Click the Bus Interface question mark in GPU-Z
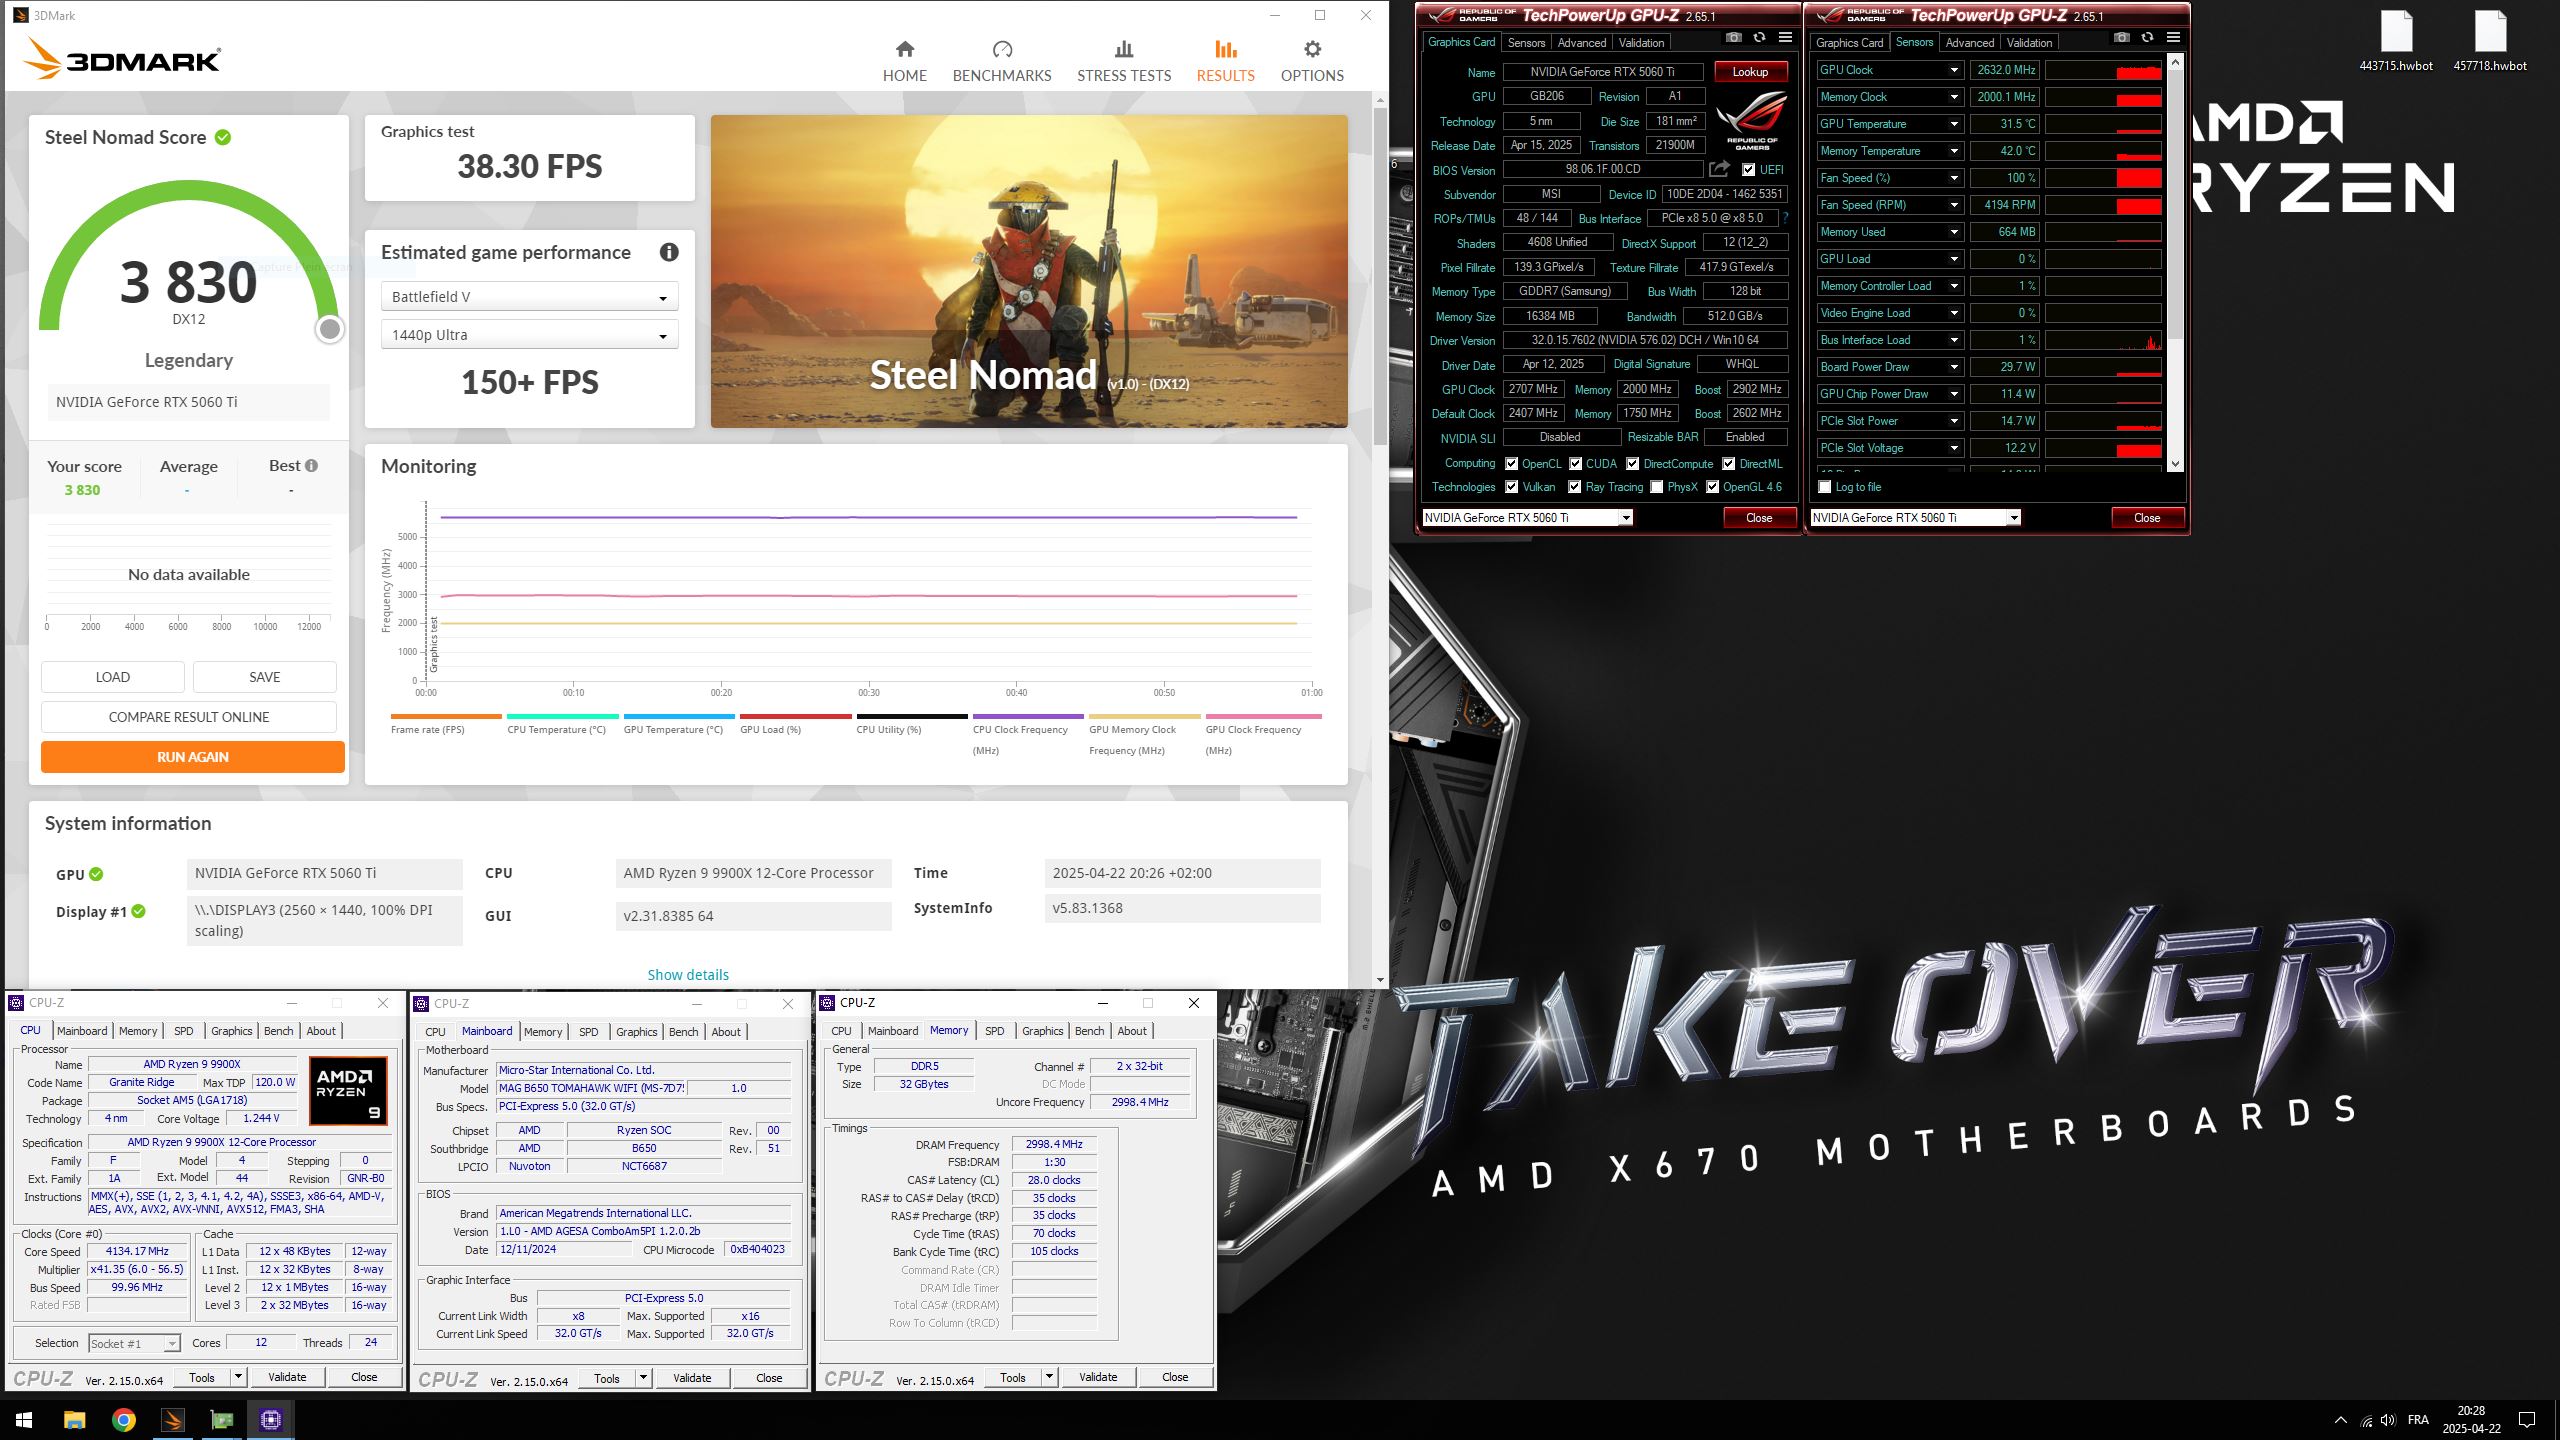 point(1785,217)
